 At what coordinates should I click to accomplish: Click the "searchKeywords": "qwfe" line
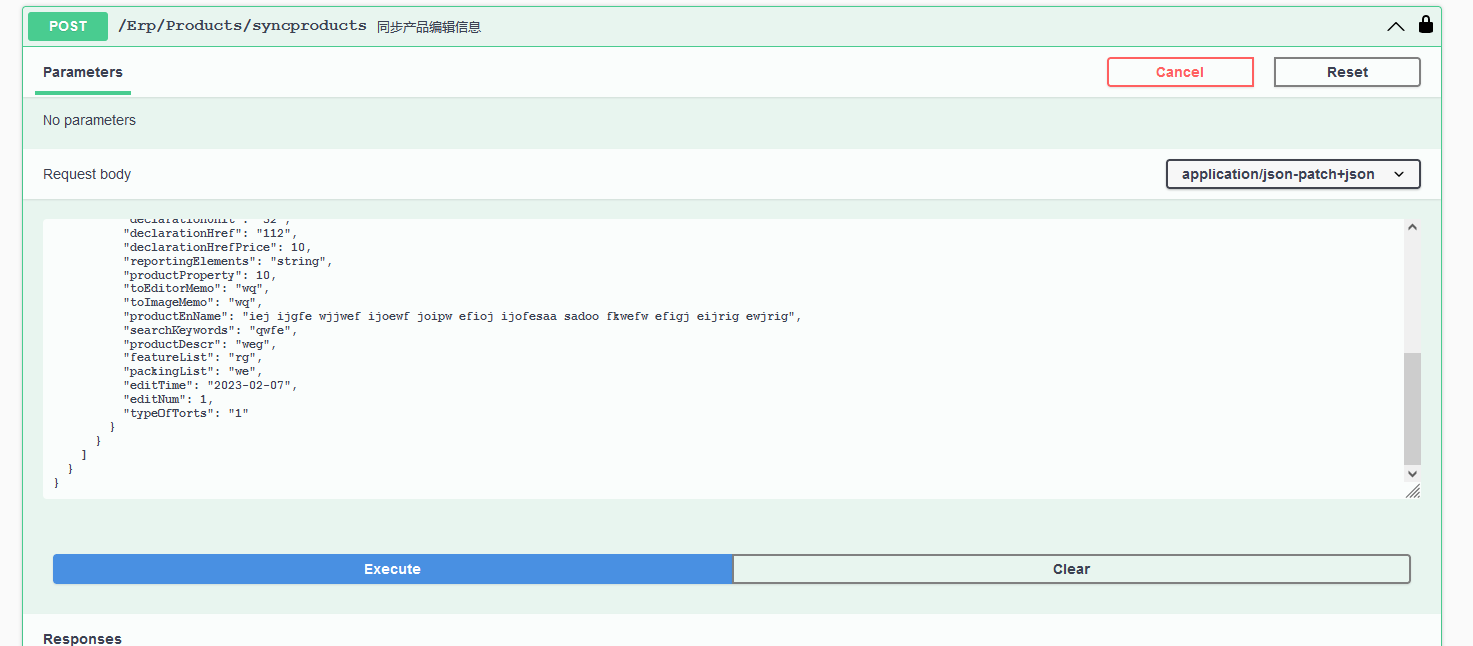pos(210,330)
